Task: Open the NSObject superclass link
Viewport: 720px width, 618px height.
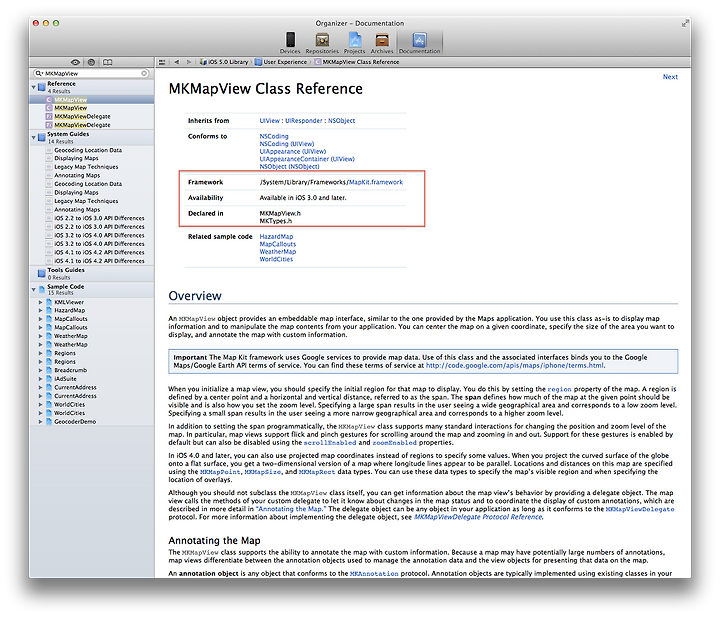Action: pos(341,121)
